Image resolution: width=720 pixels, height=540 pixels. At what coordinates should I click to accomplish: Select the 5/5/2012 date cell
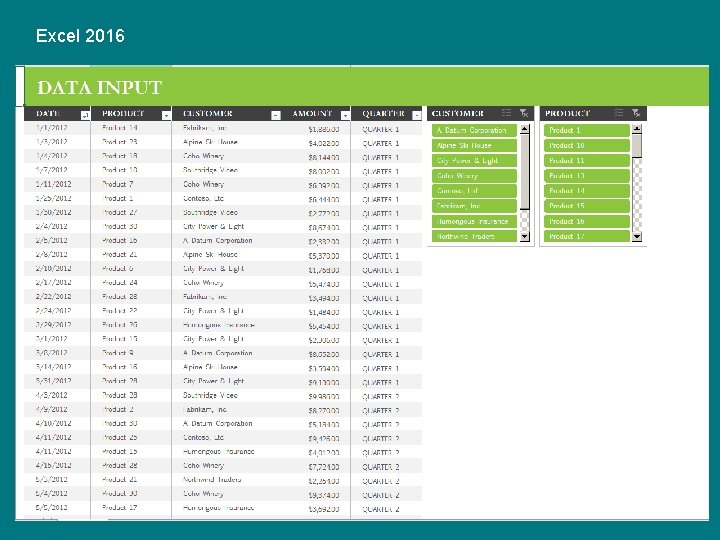[57, 508]
